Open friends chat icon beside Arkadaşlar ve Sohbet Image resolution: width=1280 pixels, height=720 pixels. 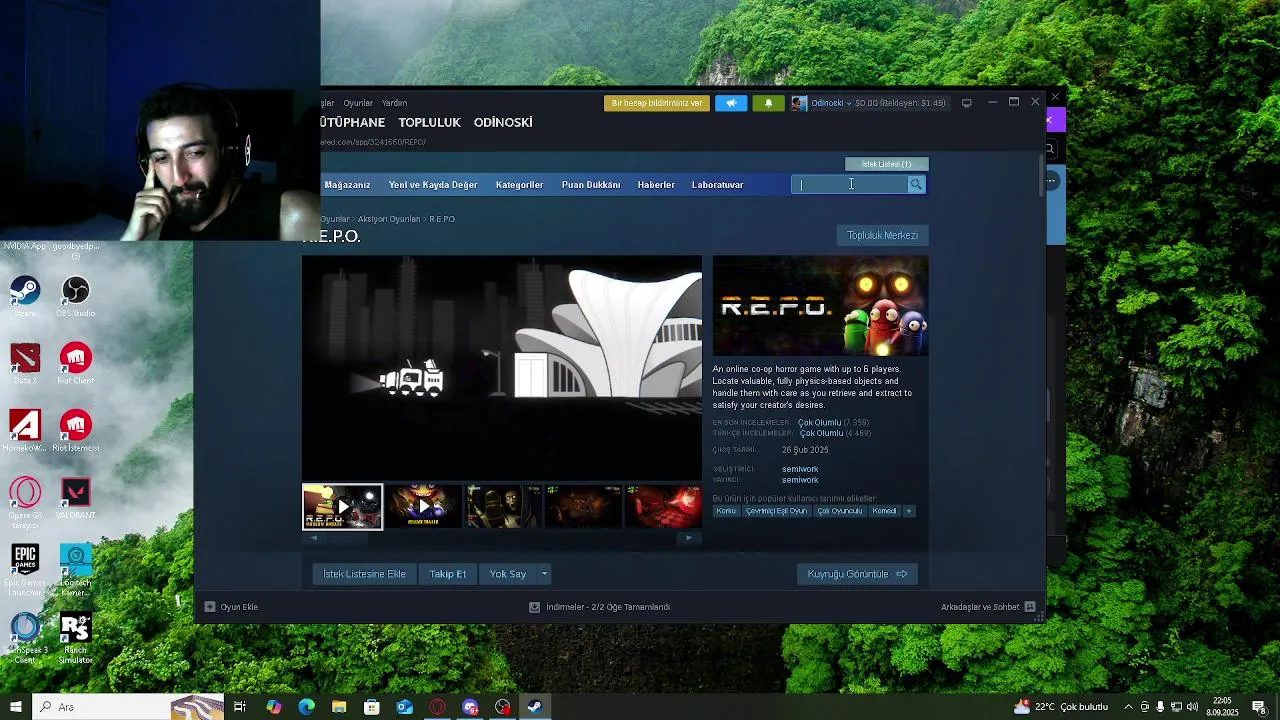coord(1030,607)
